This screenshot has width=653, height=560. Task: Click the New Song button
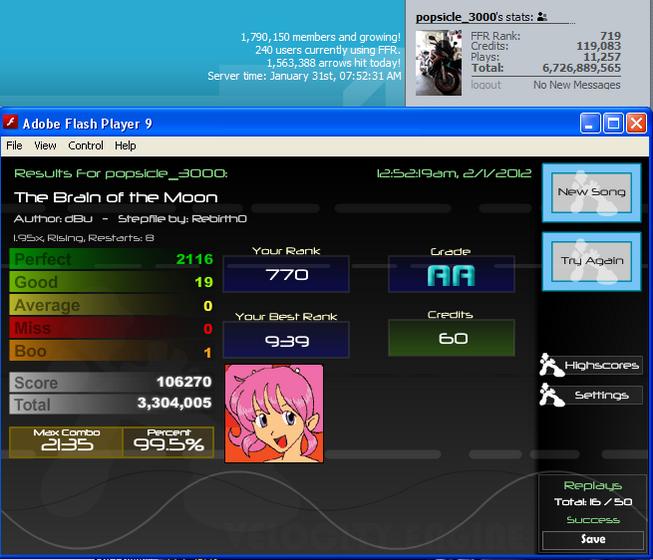[x=591, y=192]
